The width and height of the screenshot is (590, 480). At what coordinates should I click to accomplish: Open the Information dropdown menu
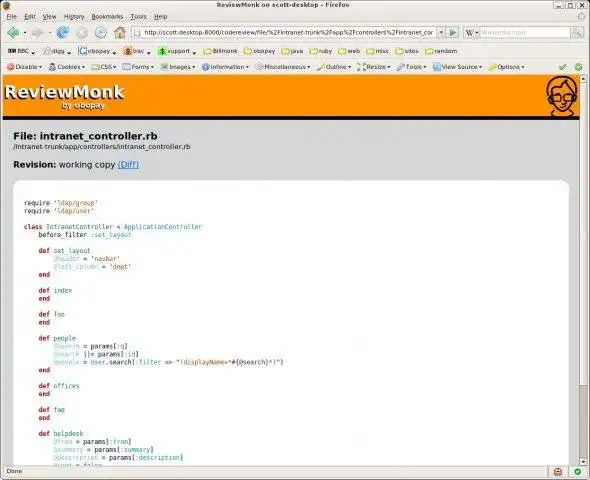tap(225, 67)
